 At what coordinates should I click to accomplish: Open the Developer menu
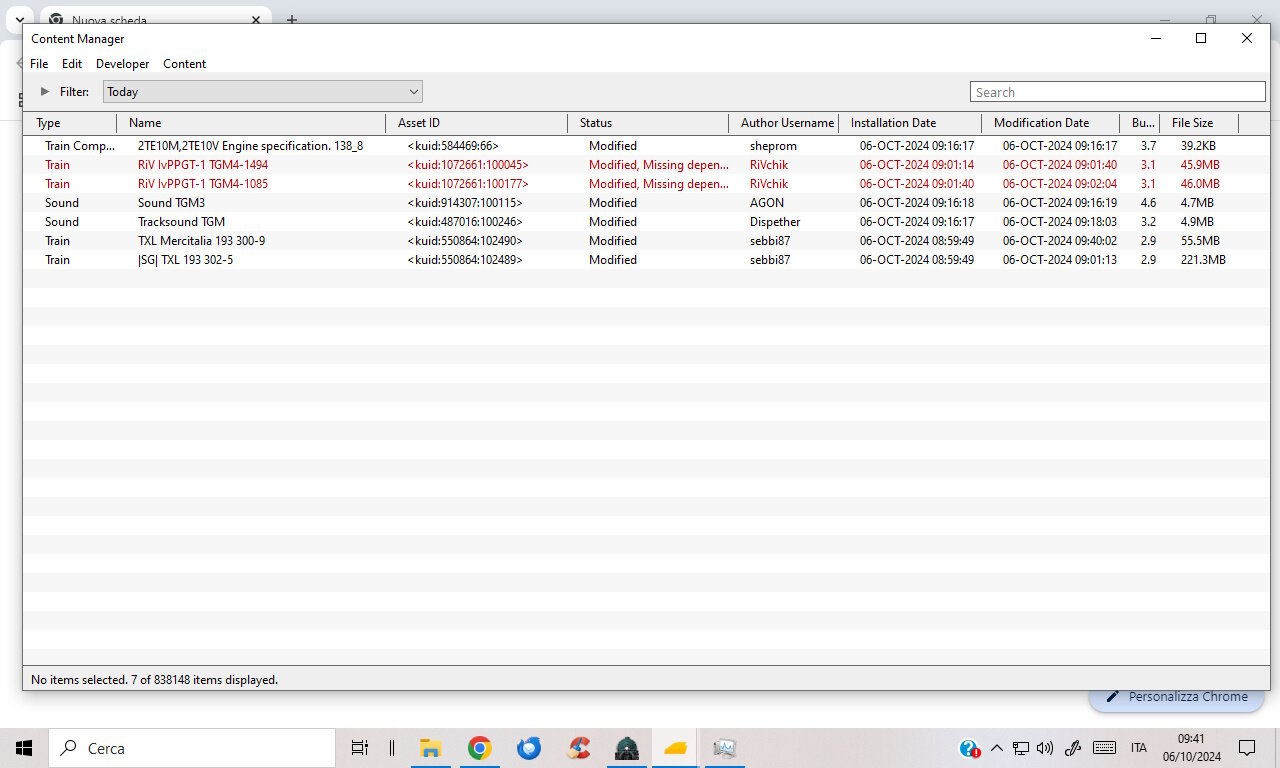[x=123, y=64]
